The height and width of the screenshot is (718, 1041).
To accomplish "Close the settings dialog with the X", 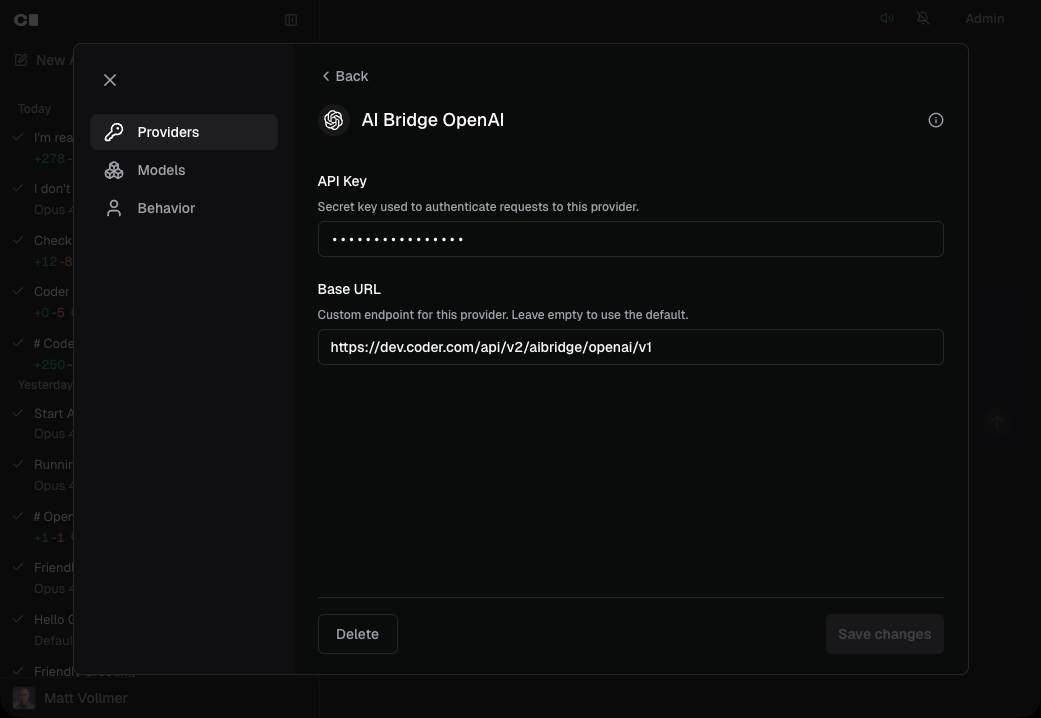I will tap(110, 80).
